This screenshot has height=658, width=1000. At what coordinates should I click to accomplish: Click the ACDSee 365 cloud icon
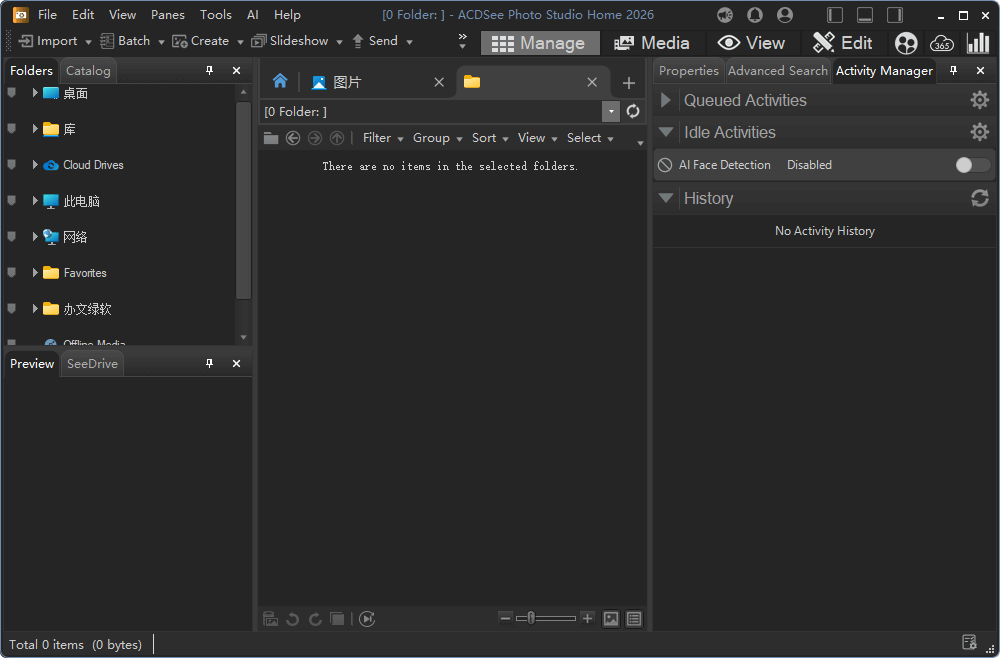941,43
